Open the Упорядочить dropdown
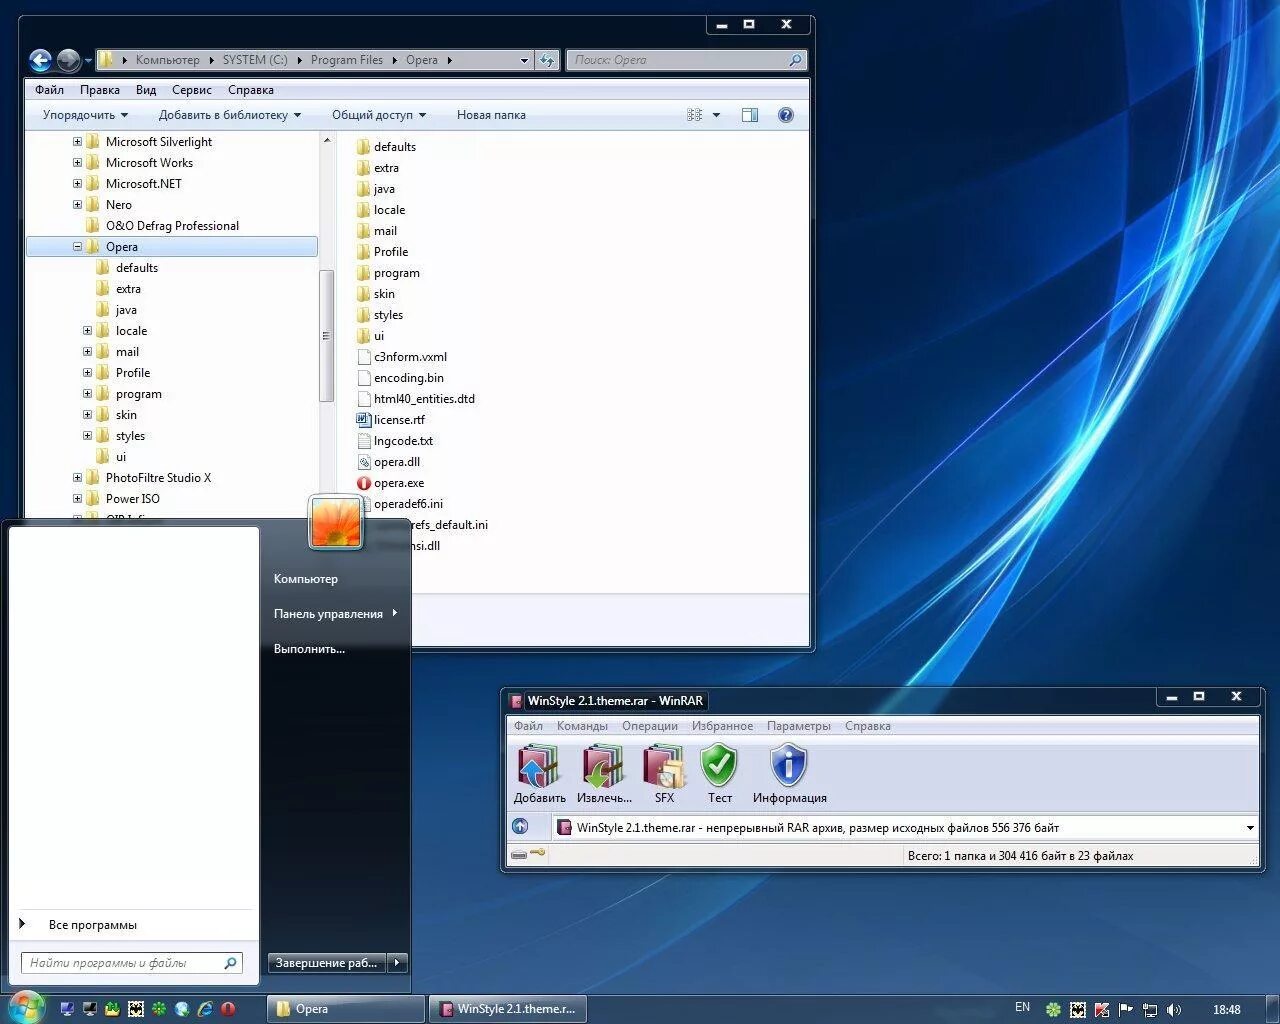This screenshot has height=1024, width=1280. (x=85, y=115)
